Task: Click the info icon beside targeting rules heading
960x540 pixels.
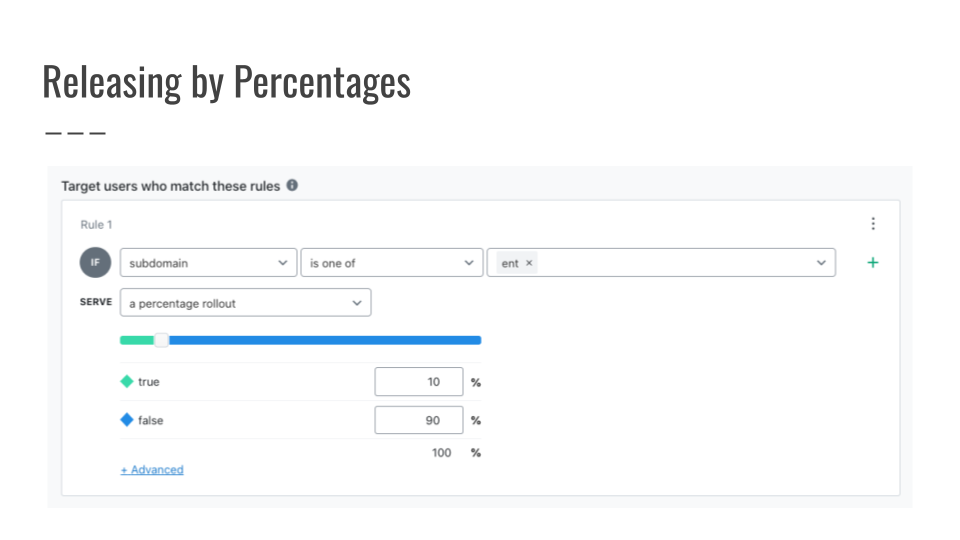Action: pyautogui.click(x=292, y=185)
